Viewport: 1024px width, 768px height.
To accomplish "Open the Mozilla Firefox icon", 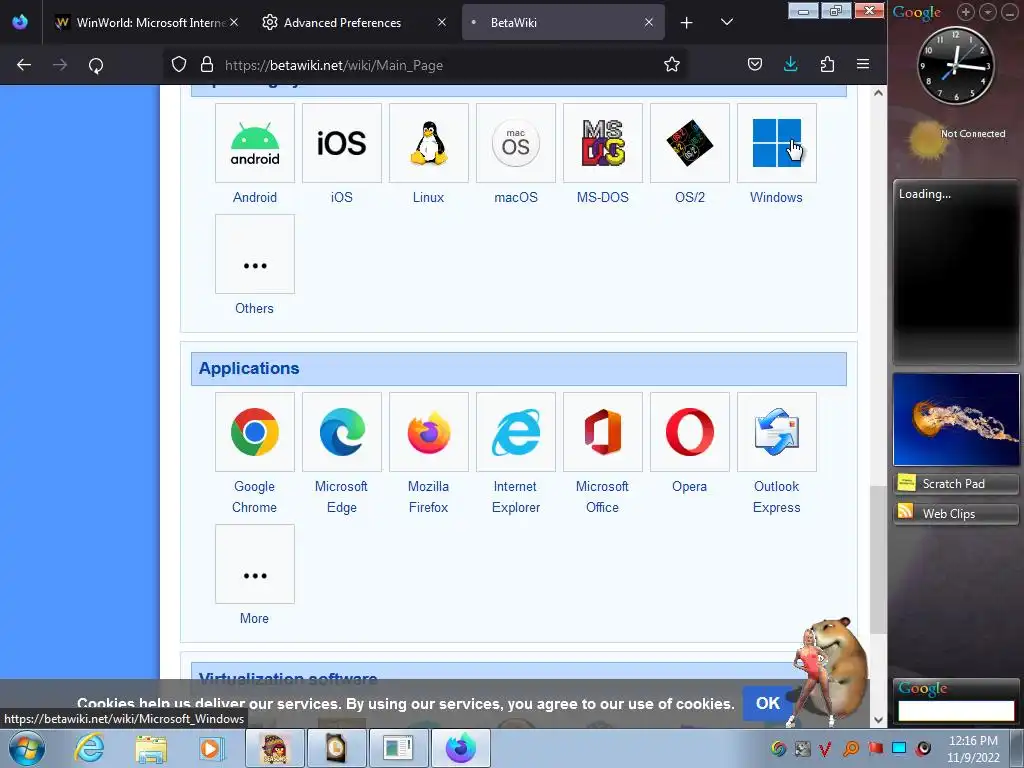I will 428,432.
